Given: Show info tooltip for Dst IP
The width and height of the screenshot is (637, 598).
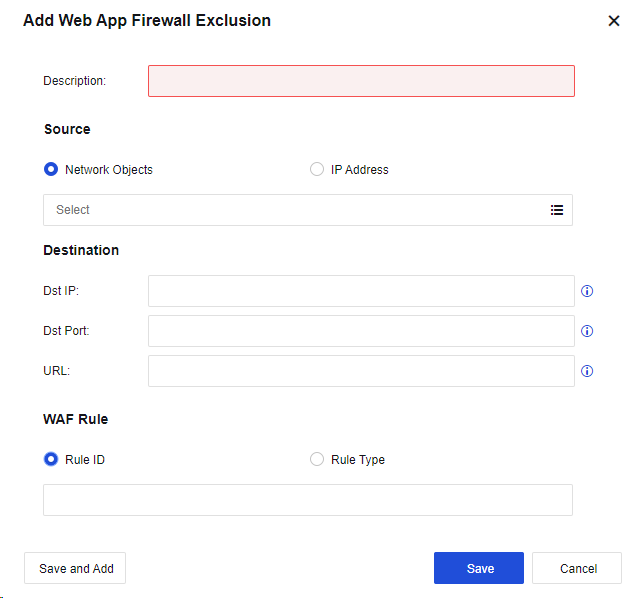Looking at the screenshot, I should [x=587, y=291].
